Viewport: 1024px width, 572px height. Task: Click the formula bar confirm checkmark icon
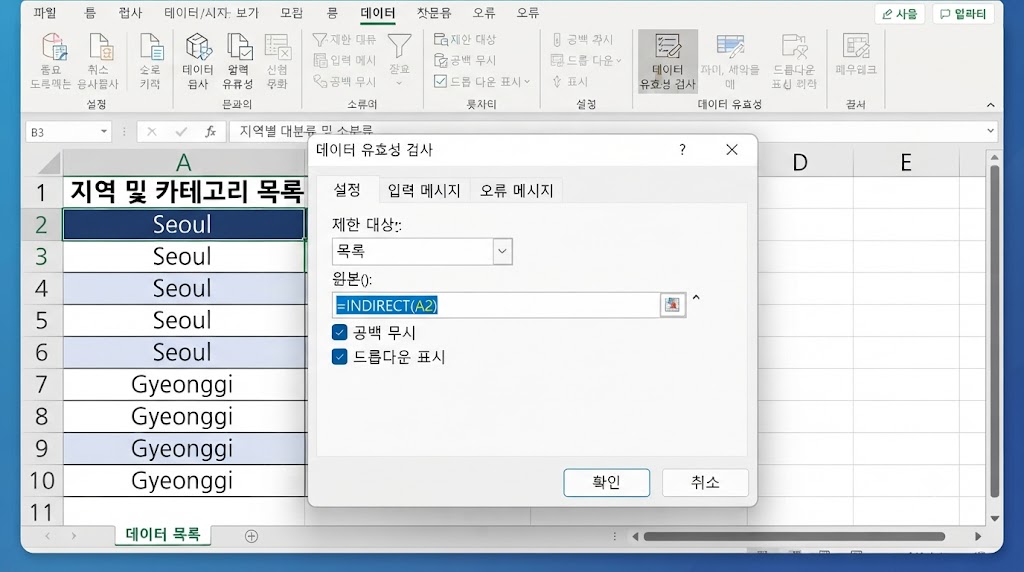181,132
